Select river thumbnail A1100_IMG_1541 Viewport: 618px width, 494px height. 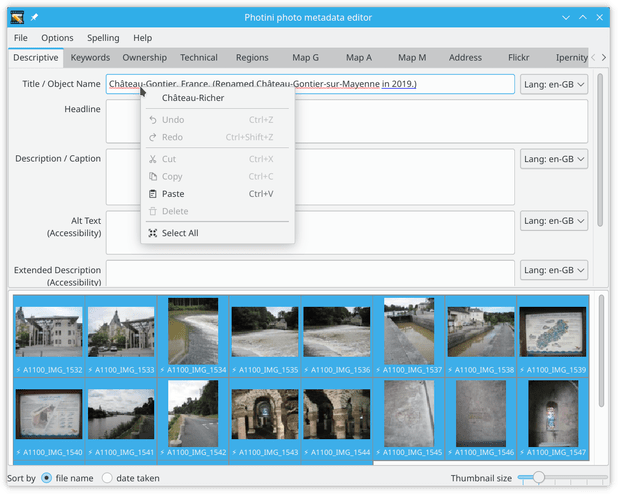pos(121,419)
